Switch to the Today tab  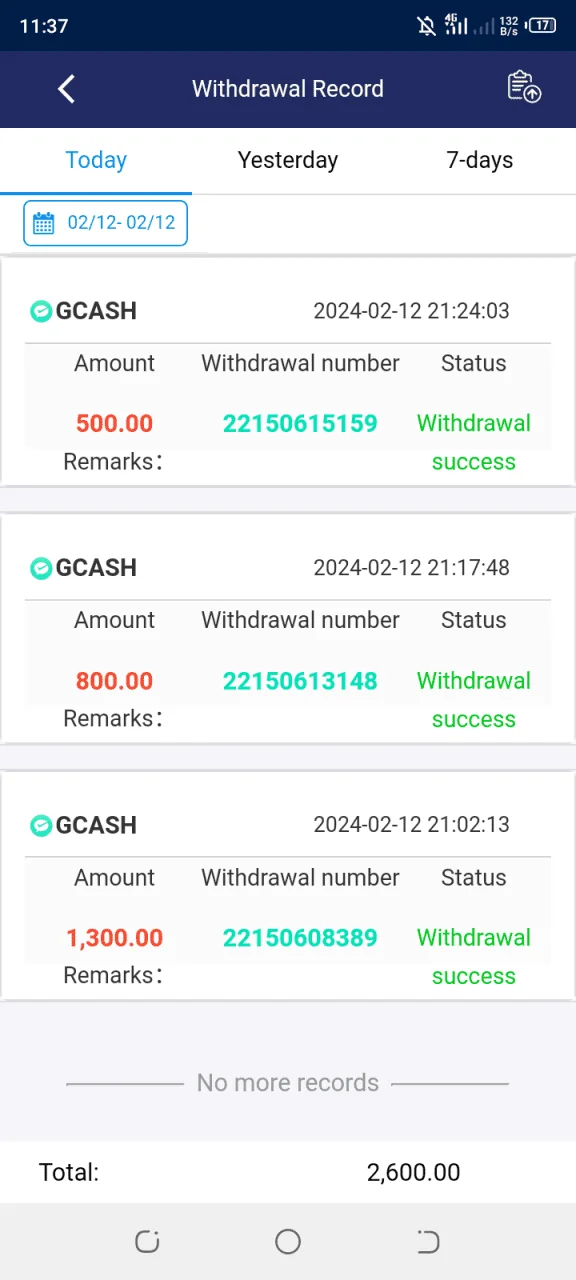[96, 160]
